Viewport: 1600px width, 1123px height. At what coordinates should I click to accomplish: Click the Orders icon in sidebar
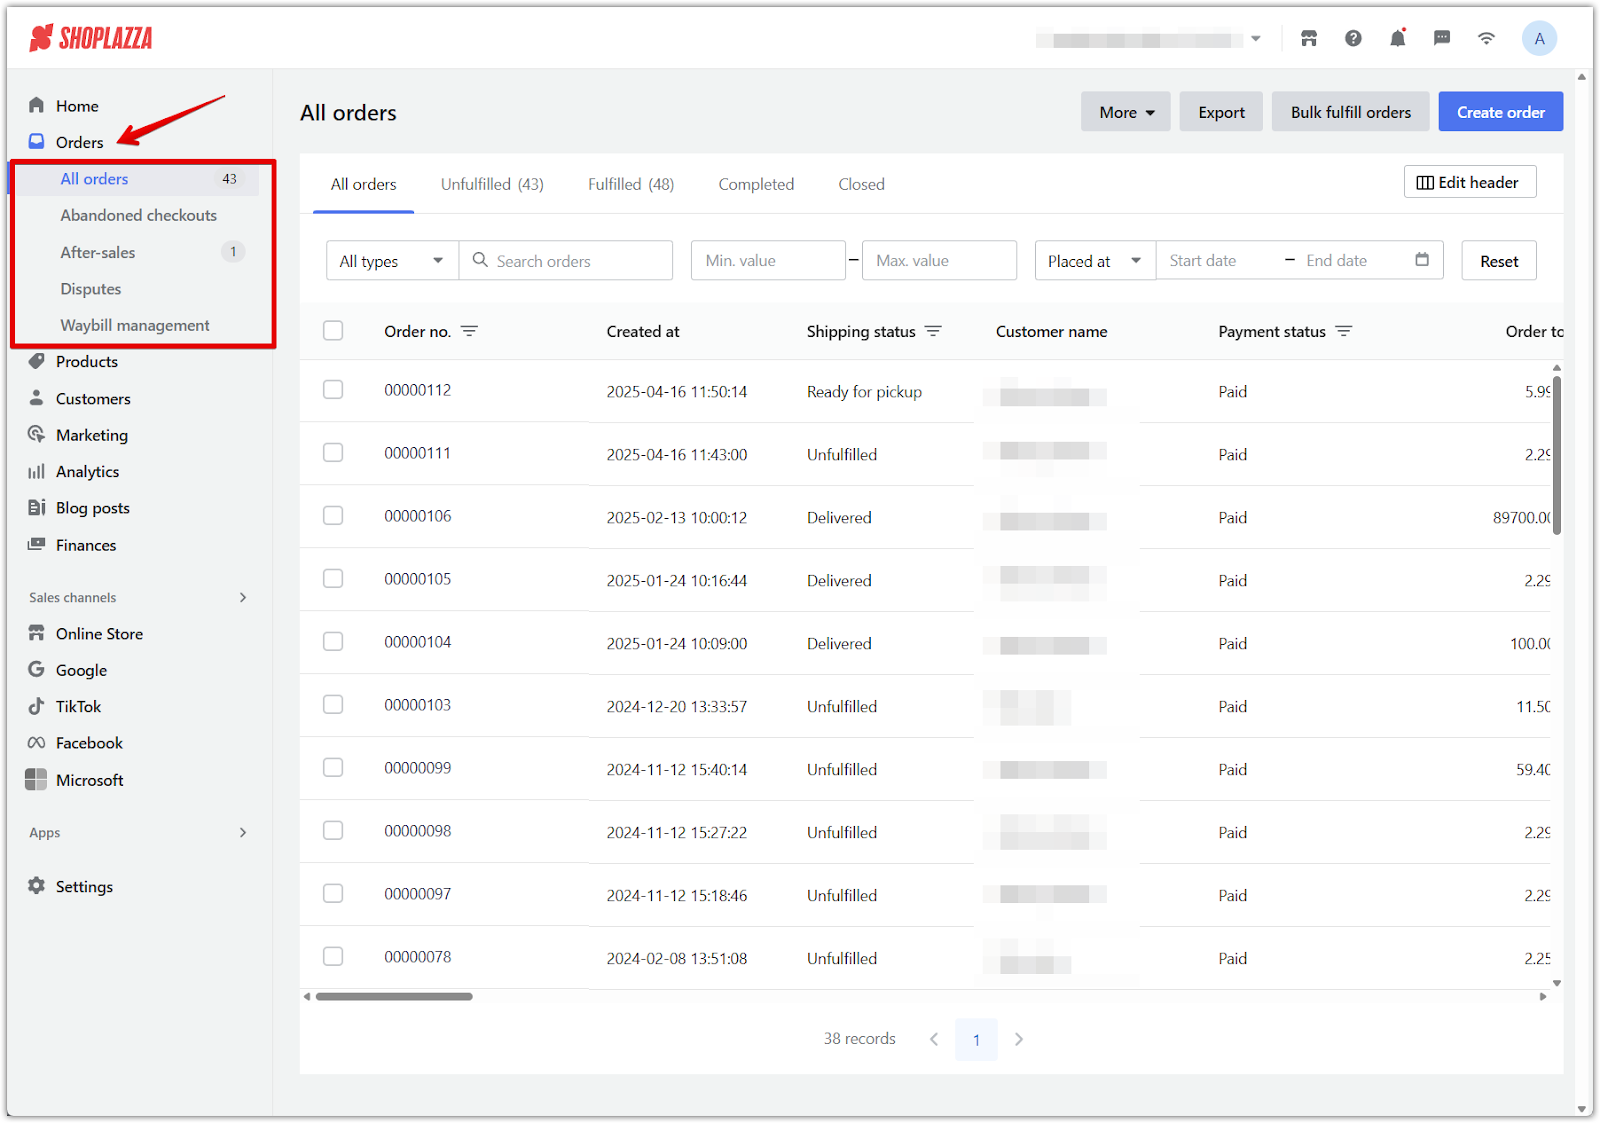click(x=37, y=141)
